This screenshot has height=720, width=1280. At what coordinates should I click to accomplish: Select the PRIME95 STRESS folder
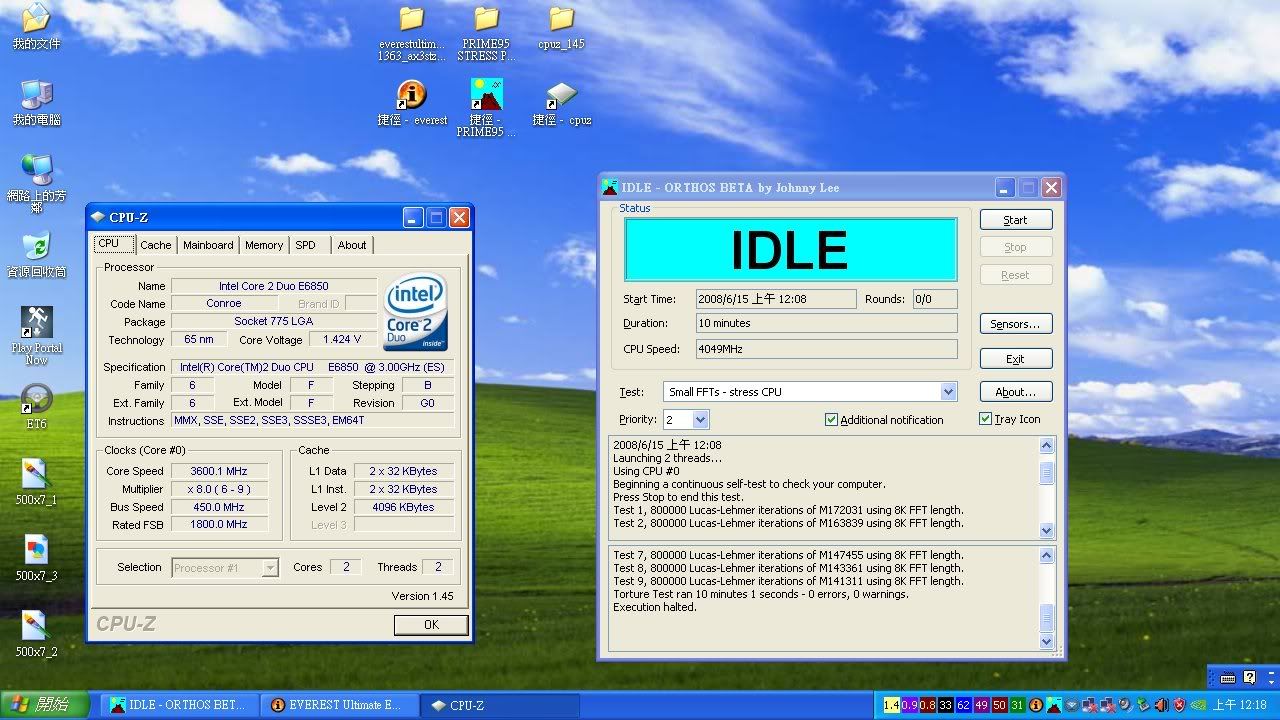pyautogui.click(x=486, y=33)
